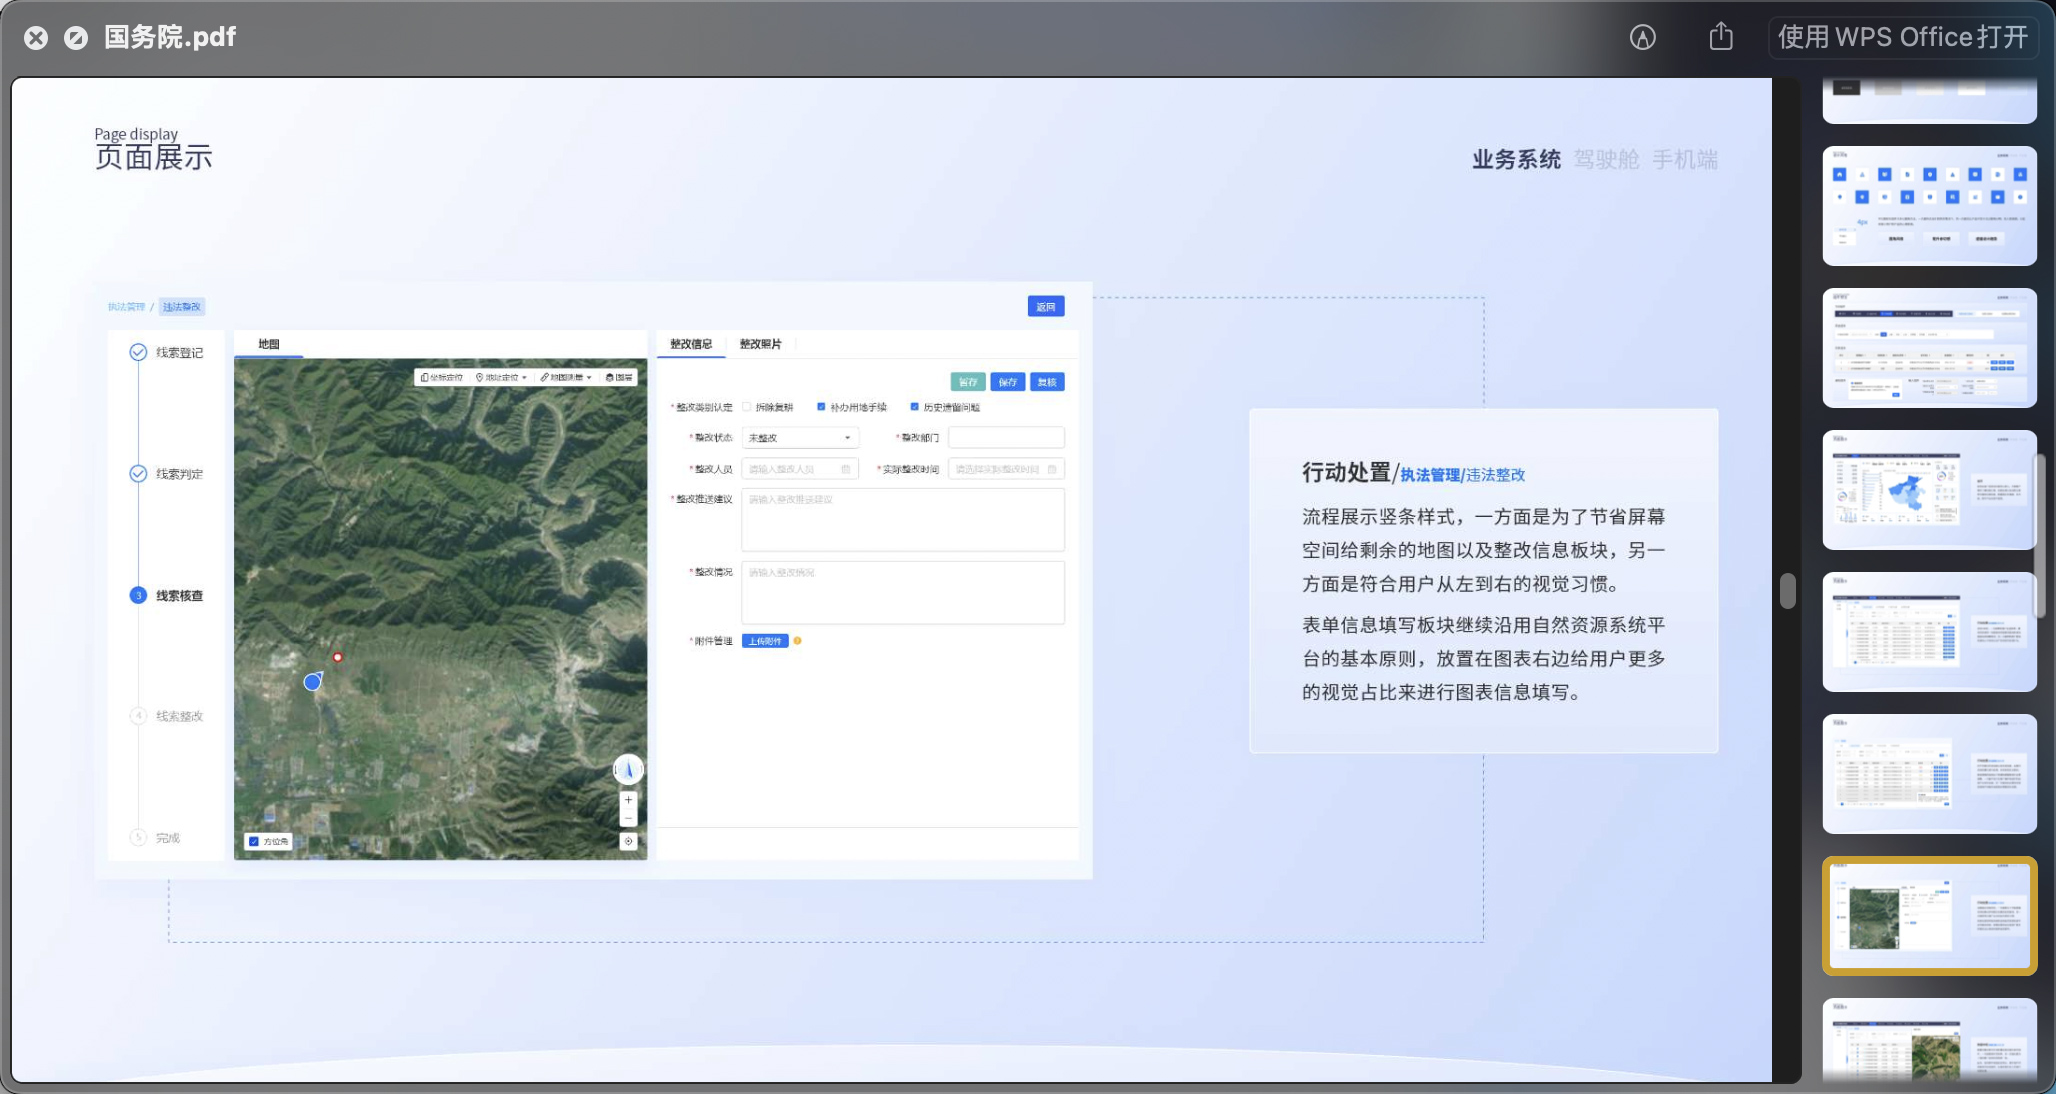The height and width of the screenshot is (1094, 2056).
Task: Click the 整改人员 input field
Action: pyautogui.click(x=800, y=469)
